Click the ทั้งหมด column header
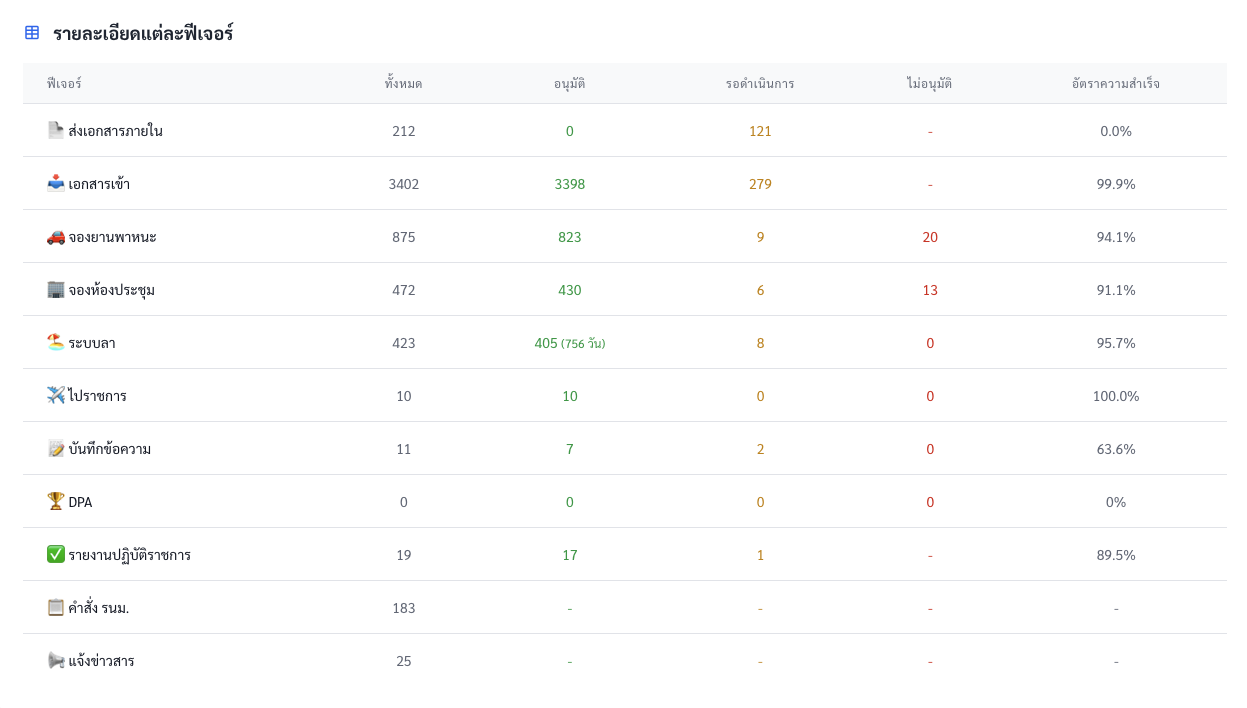Screen dimensions: 1247x708 tap(403, 83)
